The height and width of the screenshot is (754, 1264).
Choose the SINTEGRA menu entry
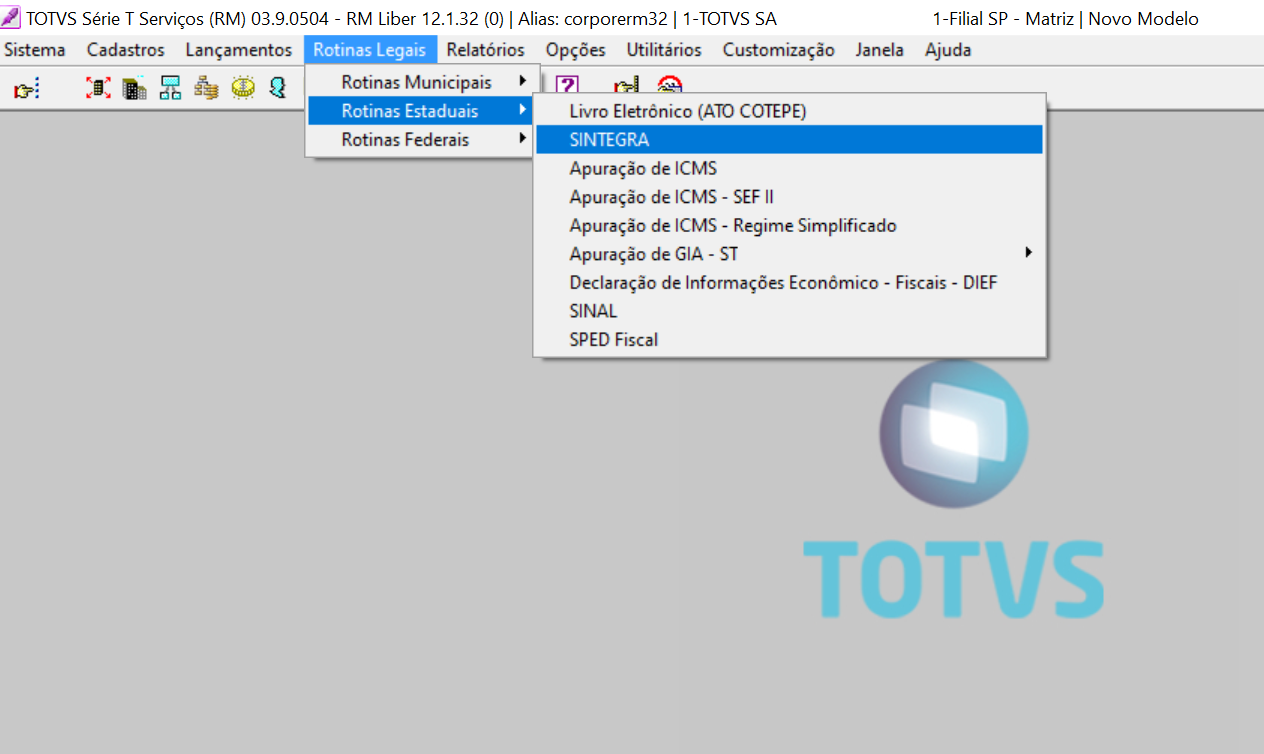[x=789, y=140]
